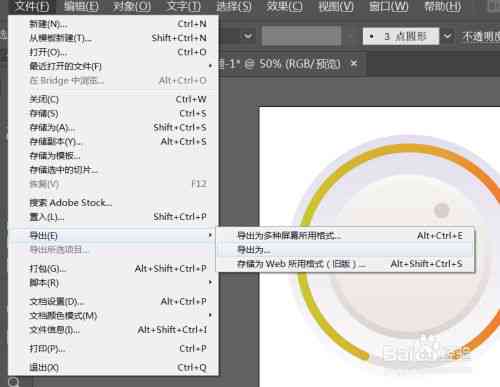This screenshot has height=387, width=500.
Task: Choose 打开(O)... menu item
Action: click(x=113, y=52)
